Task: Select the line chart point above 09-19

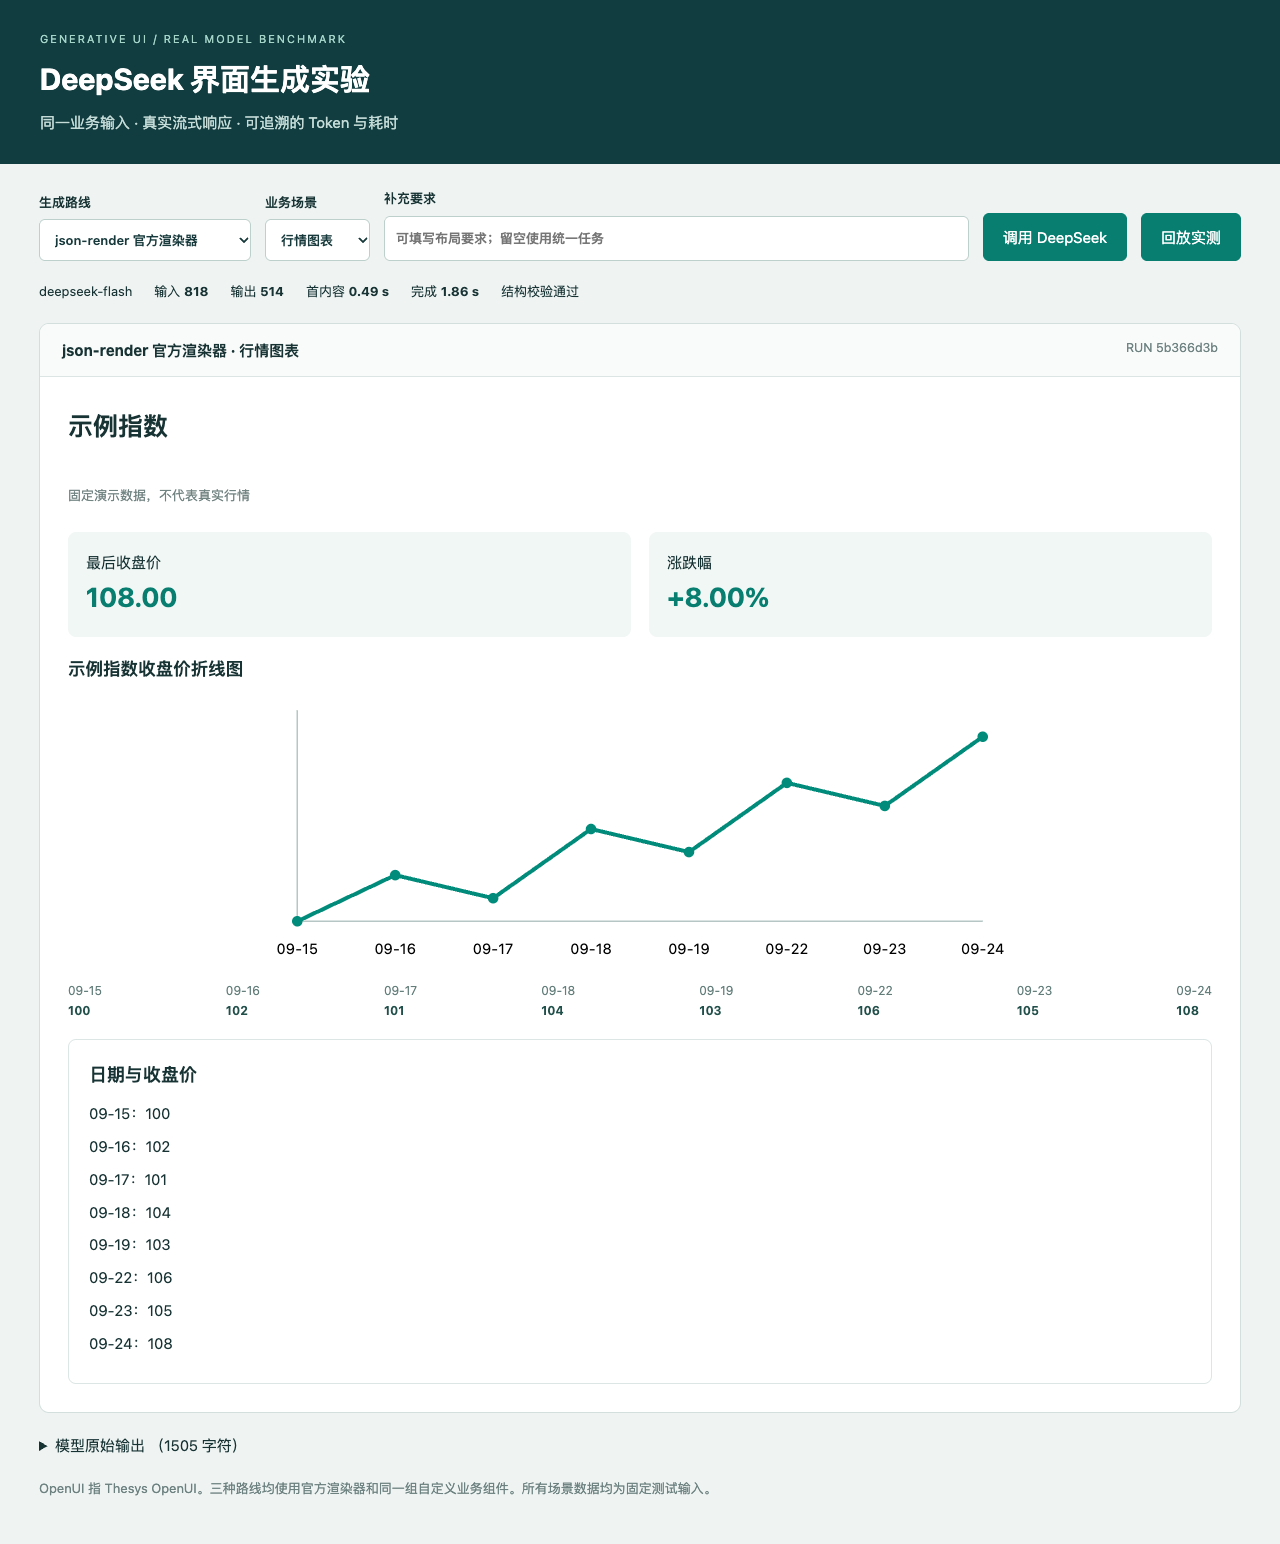Action: coord(689,852)
